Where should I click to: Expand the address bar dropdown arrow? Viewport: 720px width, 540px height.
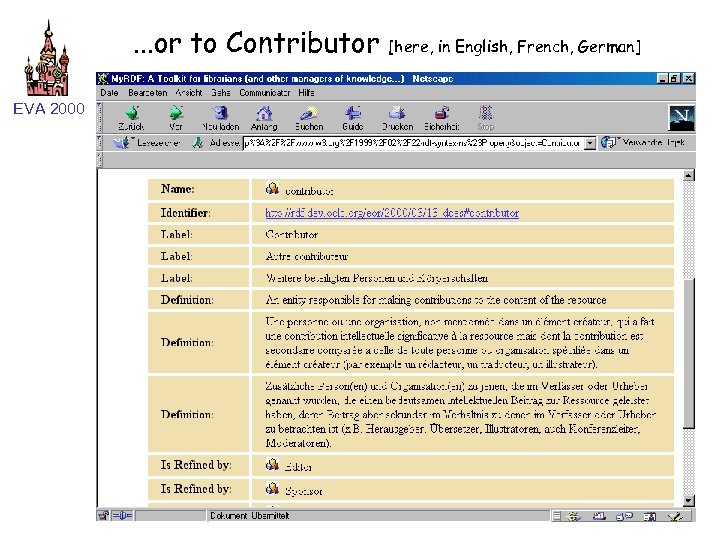coord(590,143)
